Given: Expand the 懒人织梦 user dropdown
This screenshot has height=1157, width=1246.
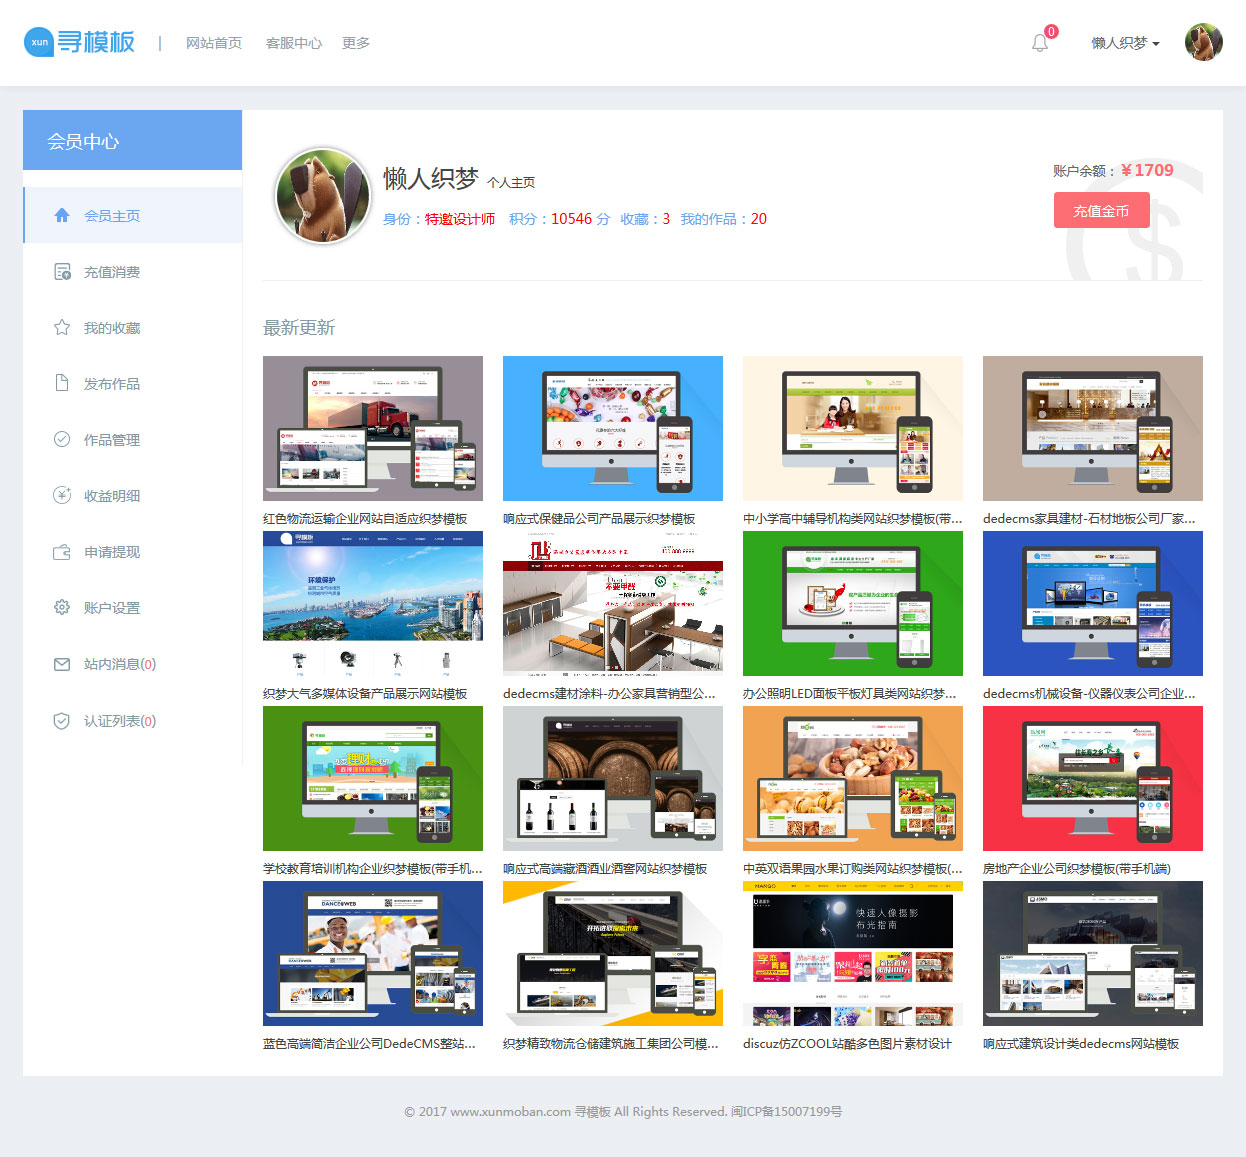Looking at the screenshot, I should tap(1125, 43).
